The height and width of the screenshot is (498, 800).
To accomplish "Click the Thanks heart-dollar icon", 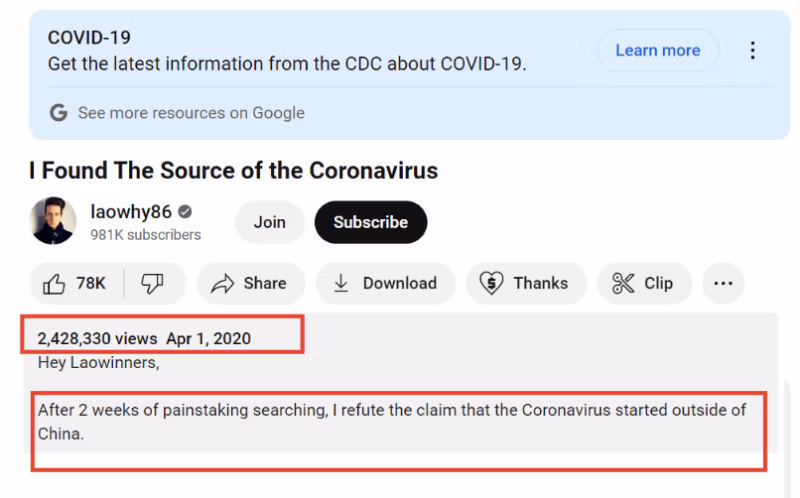I will tap(491, 284).
